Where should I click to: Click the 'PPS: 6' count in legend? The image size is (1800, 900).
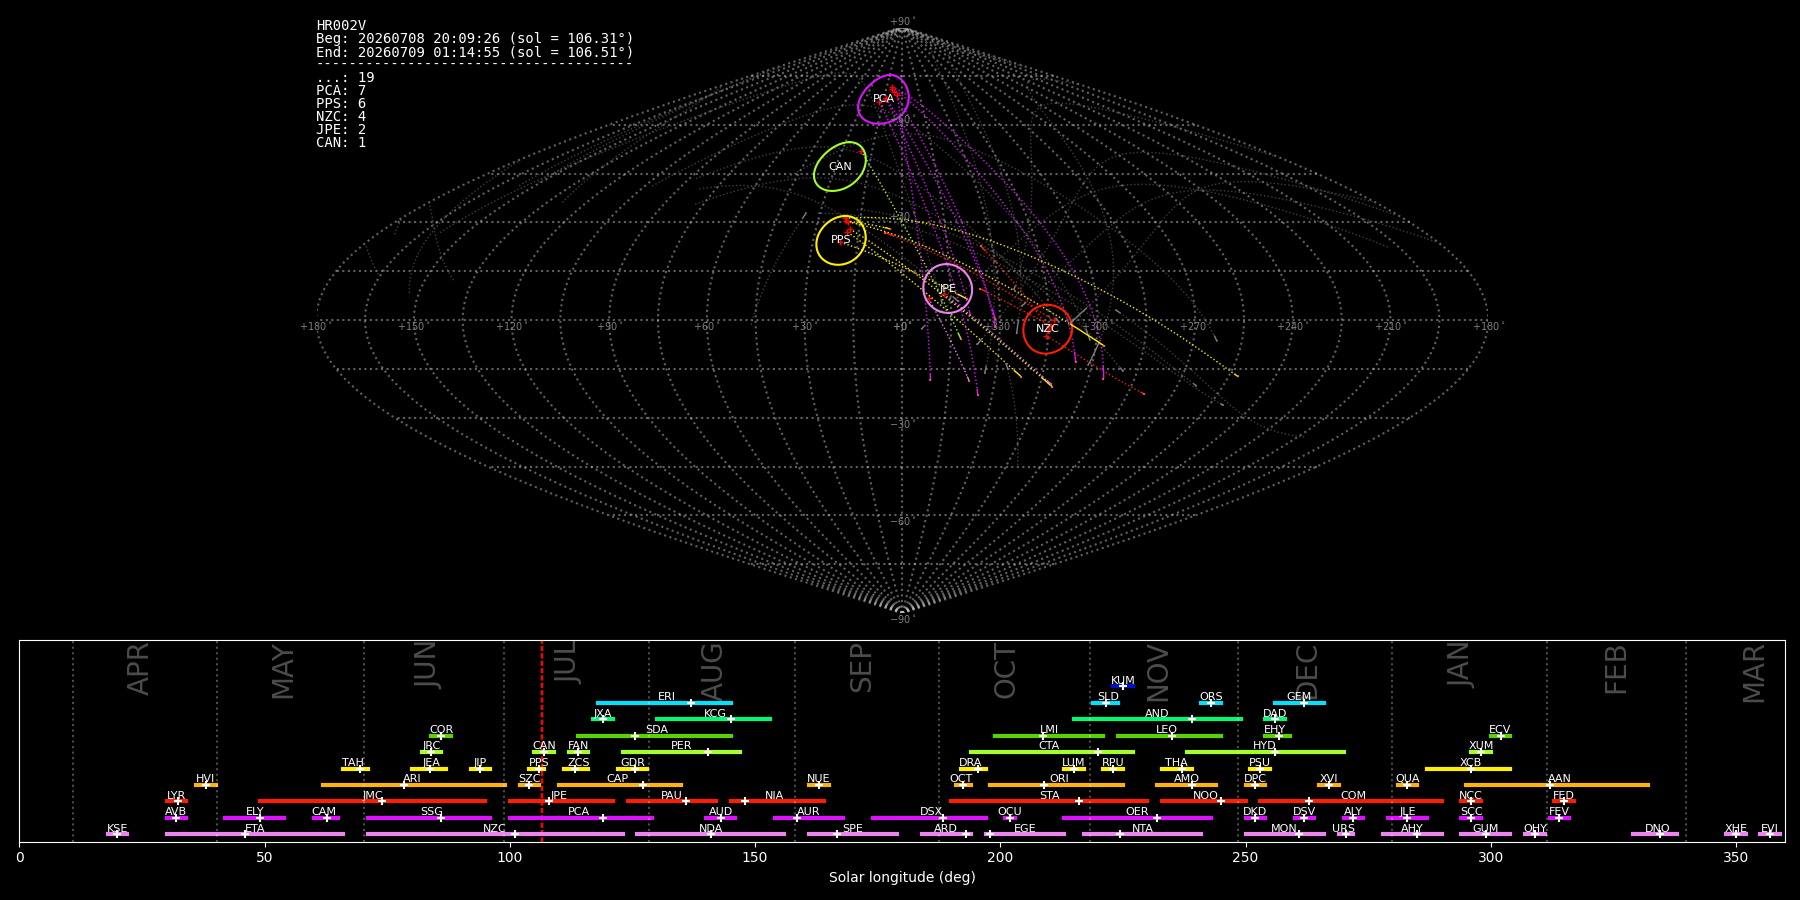point(341,103)
